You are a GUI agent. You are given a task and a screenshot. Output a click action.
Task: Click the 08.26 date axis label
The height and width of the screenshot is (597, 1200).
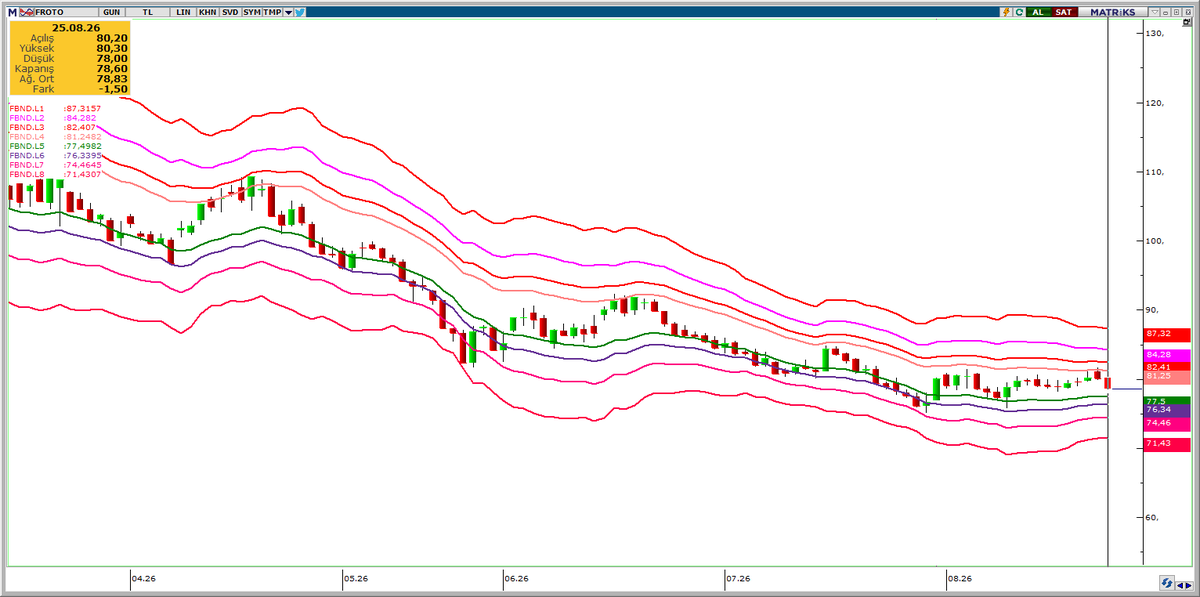coord(960,578)
